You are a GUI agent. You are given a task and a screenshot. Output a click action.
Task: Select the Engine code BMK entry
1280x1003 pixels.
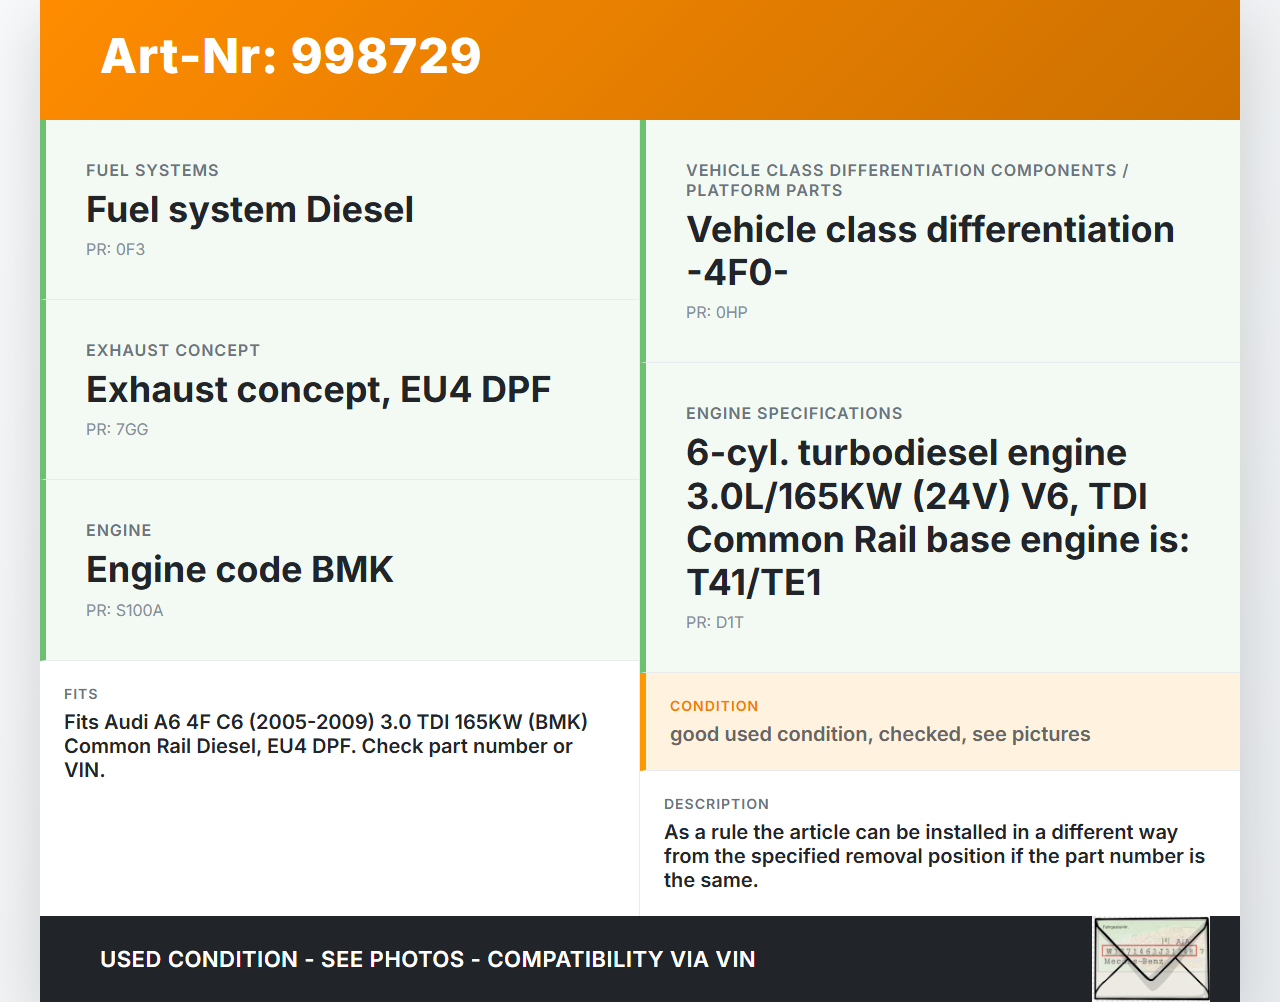(239, 570)
